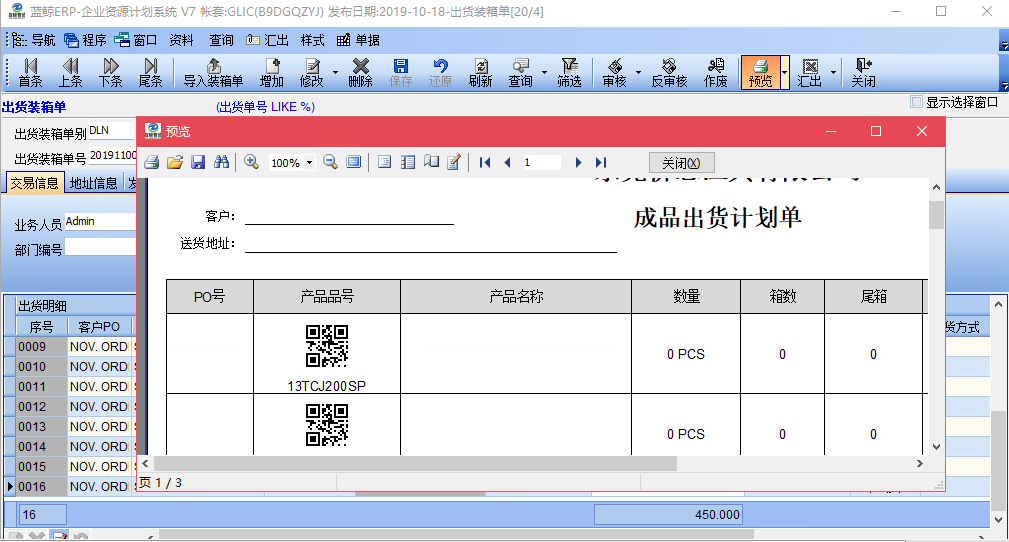Zoom out on the preview page
This screenshot has width=1009, height=542.
click(330, 162)
